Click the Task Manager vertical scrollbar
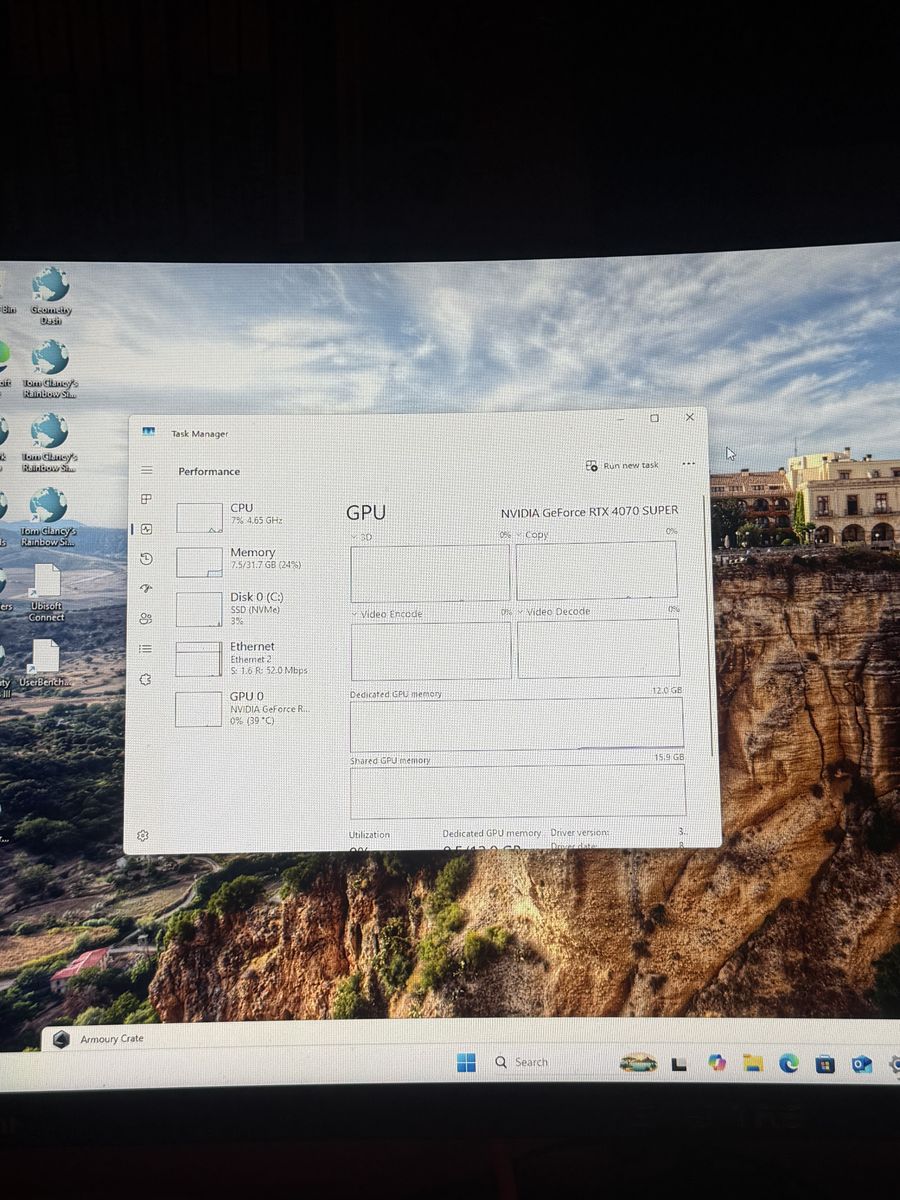This screenshot has height=1200, width=900. click(713, 620)
